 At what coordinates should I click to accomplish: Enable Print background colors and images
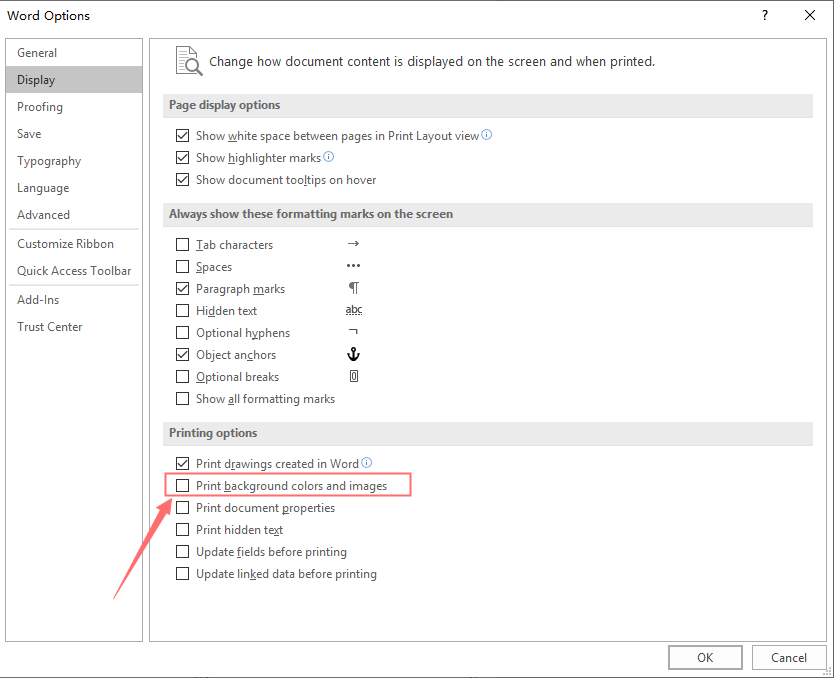(x=182, y=486)
